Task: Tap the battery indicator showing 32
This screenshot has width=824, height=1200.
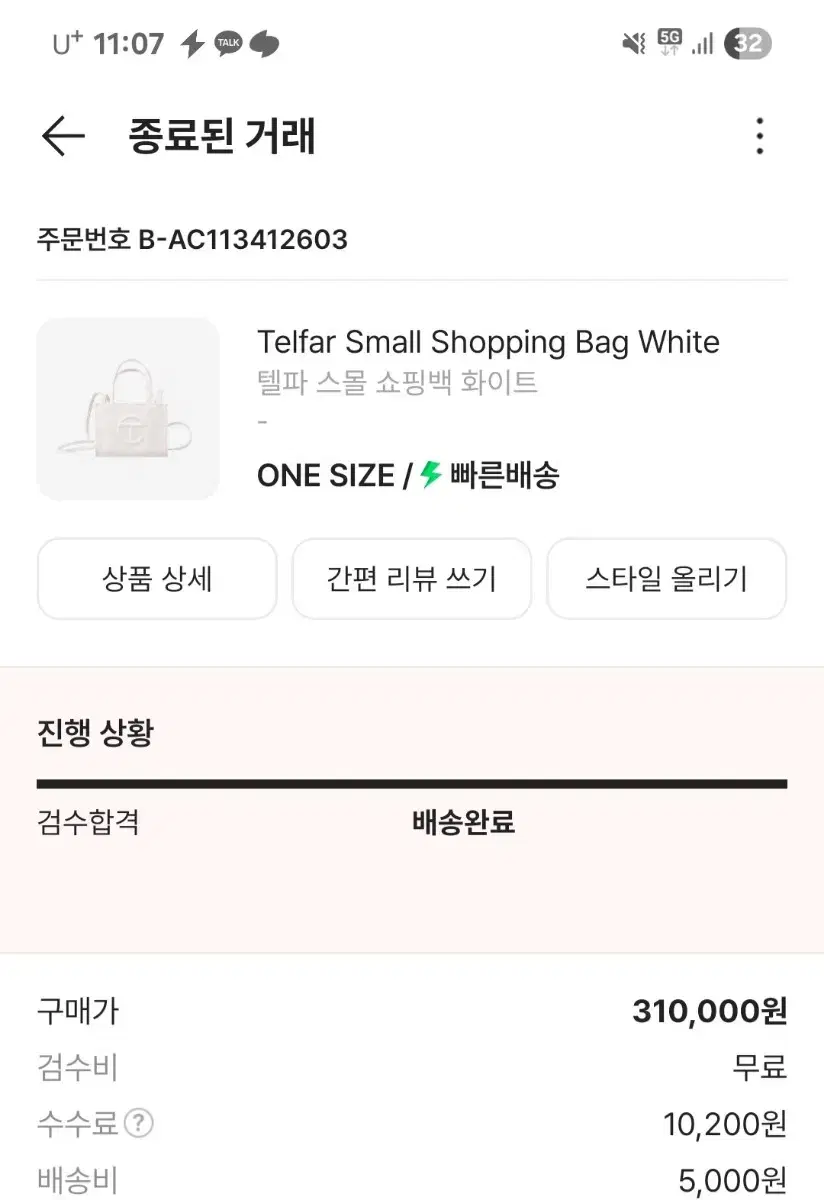Action: click(x=747, y=43)
